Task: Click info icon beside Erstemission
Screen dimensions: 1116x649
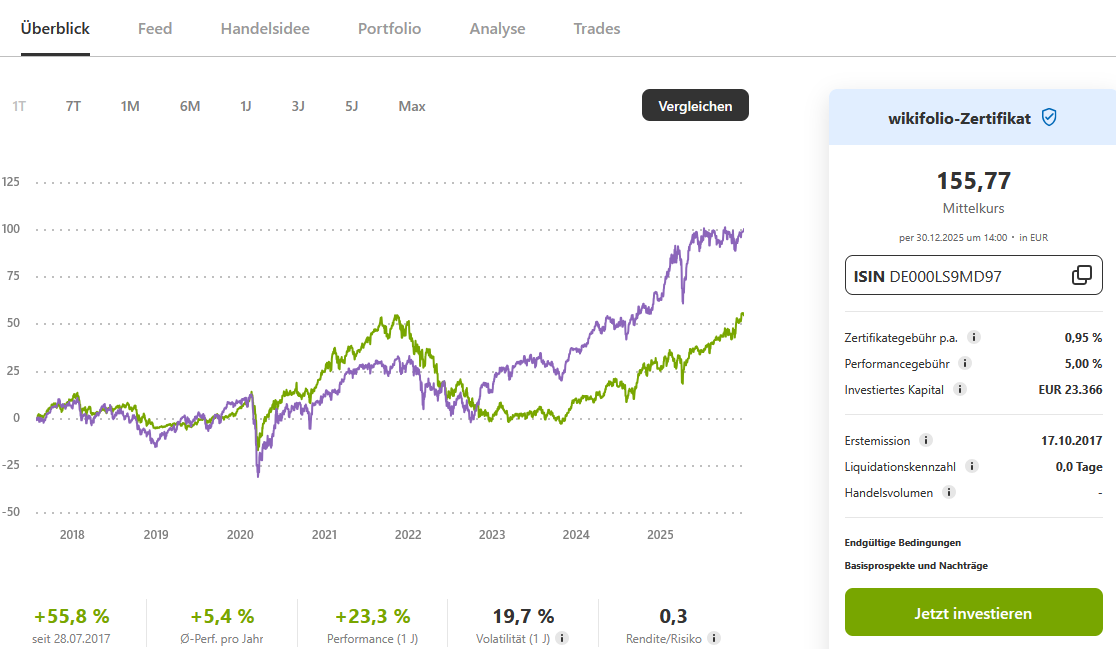Action: (926, 440)
